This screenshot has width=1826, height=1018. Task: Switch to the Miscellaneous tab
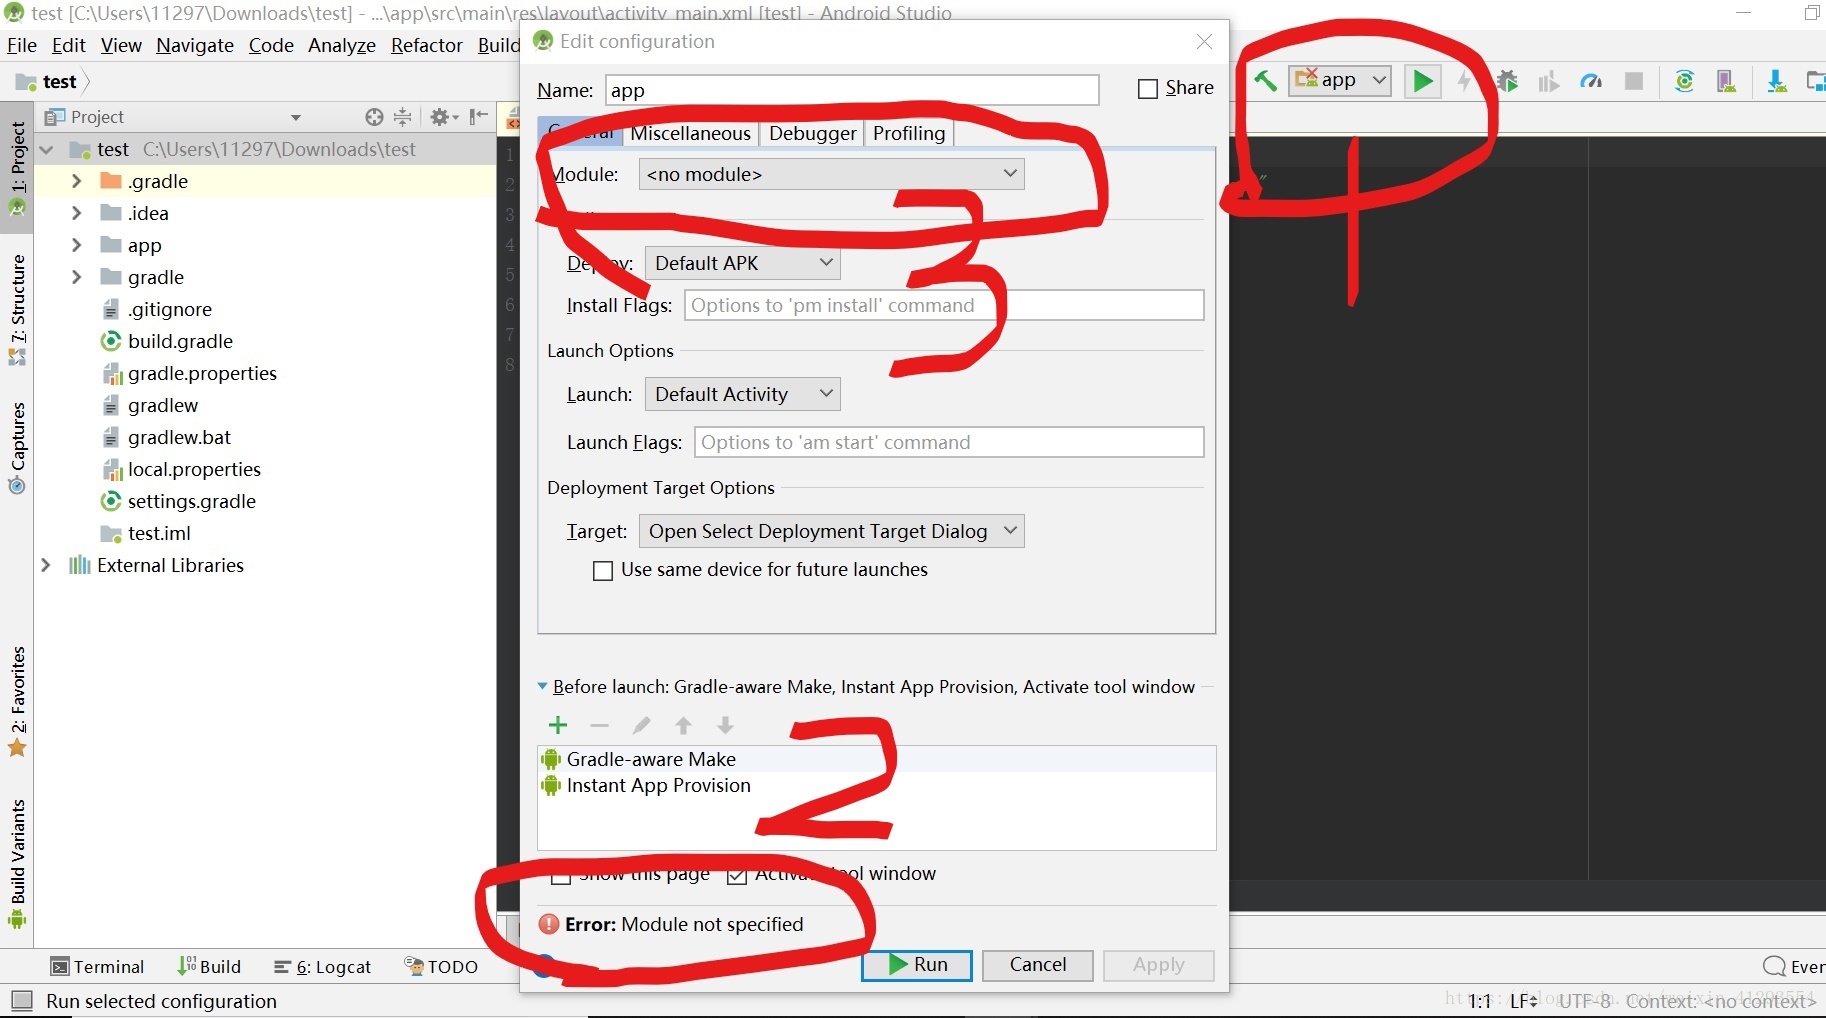click(x=690, y=133)
